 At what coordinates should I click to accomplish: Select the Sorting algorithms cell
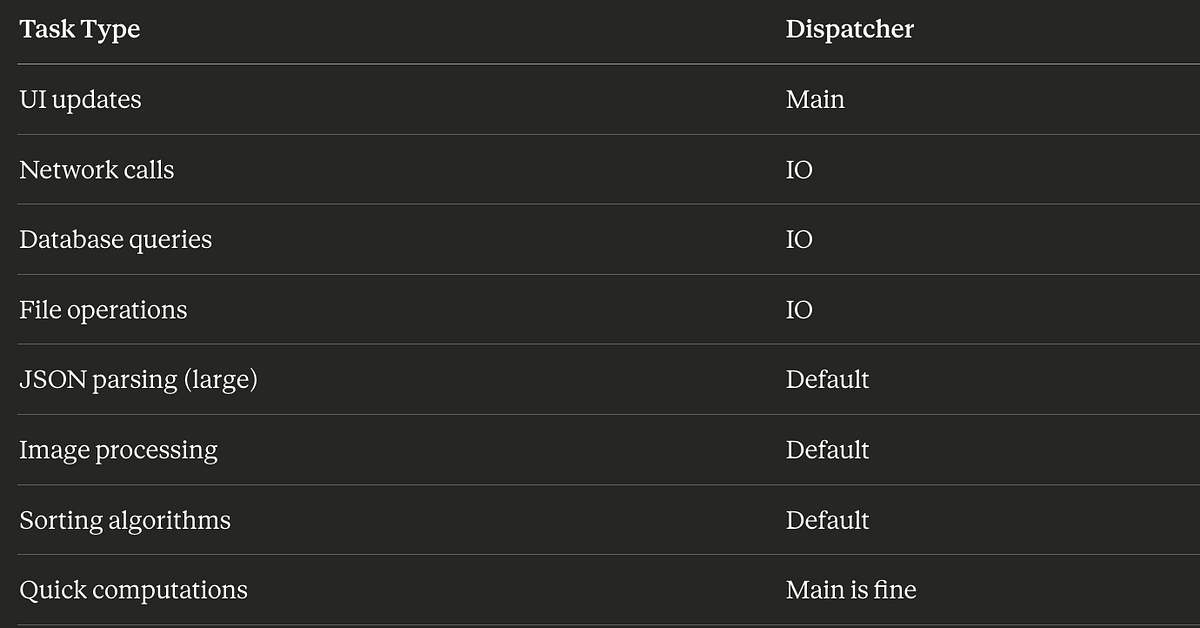coord(125,520)
